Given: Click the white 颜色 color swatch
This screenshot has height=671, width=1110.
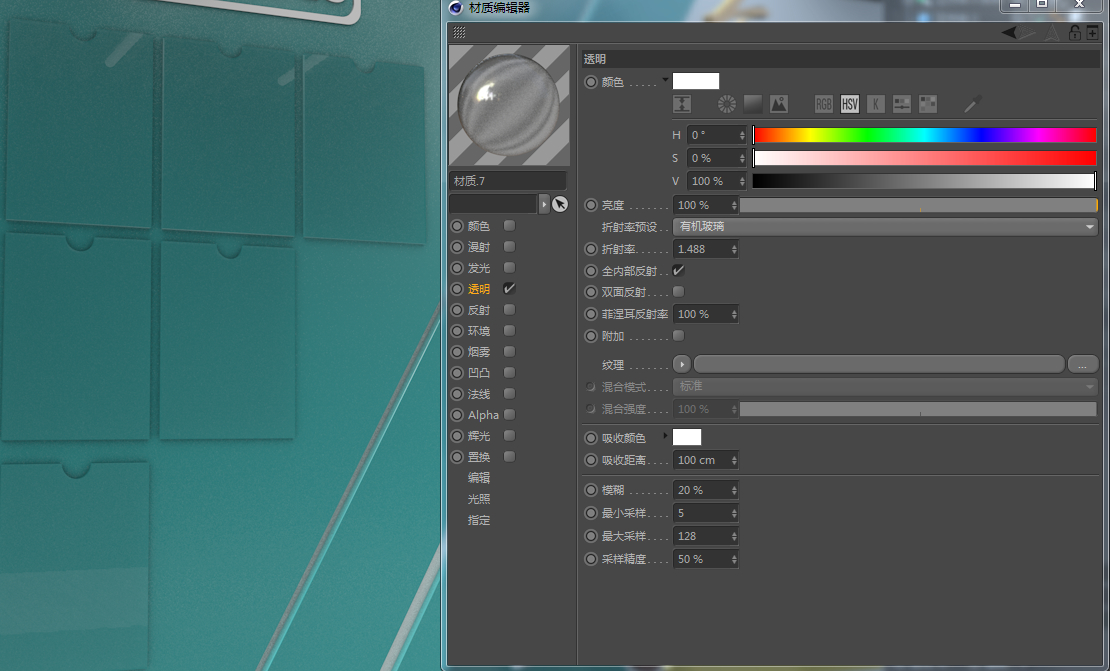Looking at the screenshot, I should click(x=696, y=81).
